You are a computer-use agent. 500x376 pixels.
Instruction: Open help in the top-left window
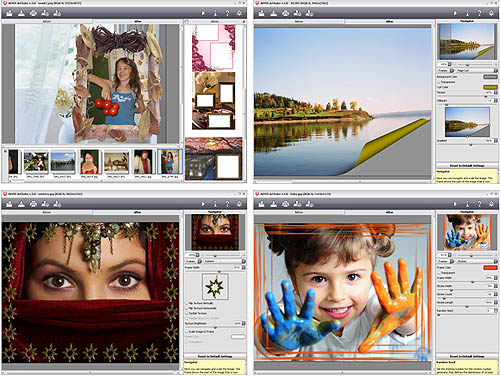227,13
